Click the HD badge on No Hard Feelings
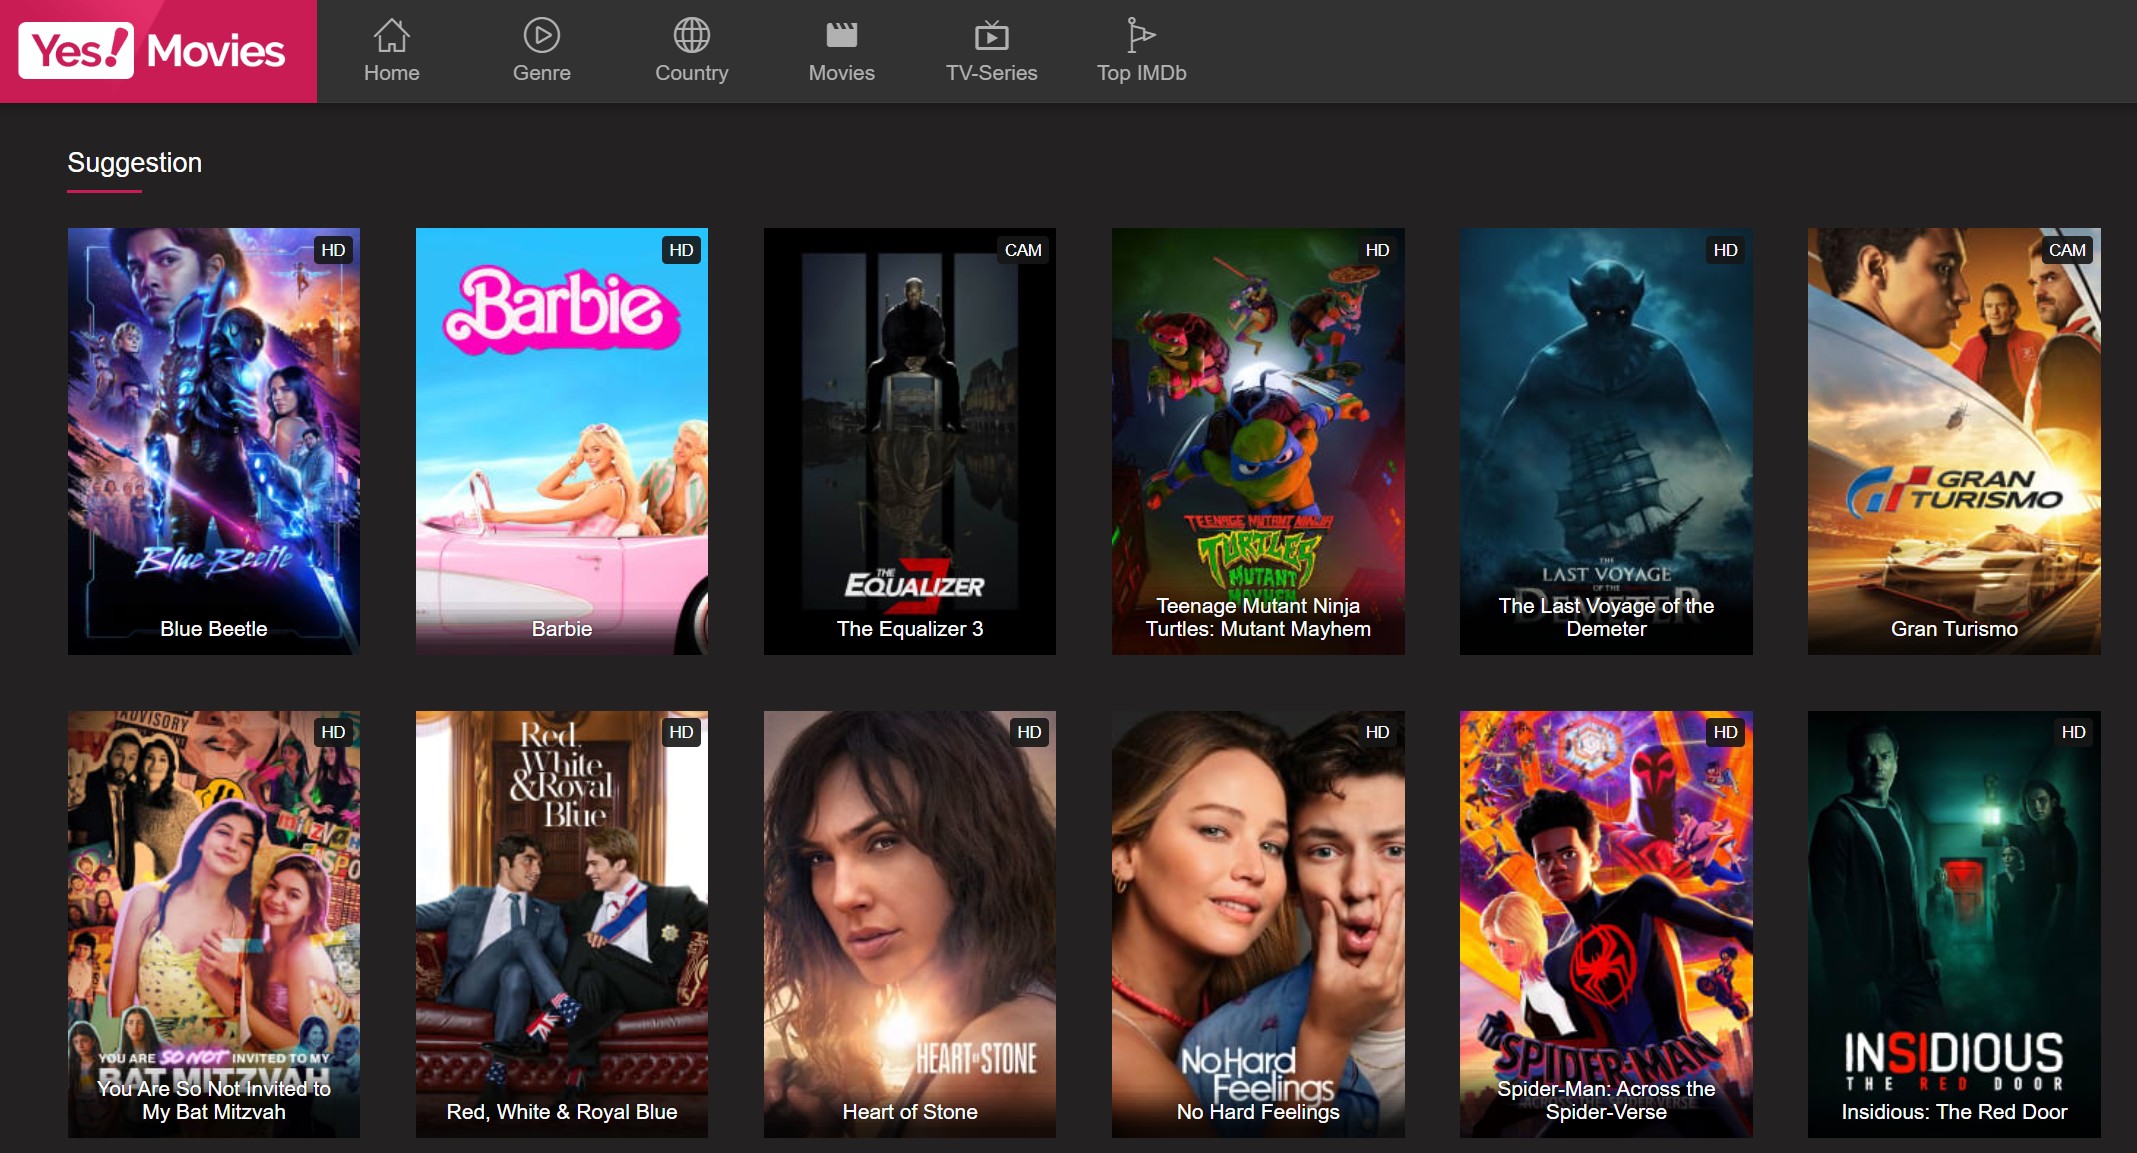 1377,732
